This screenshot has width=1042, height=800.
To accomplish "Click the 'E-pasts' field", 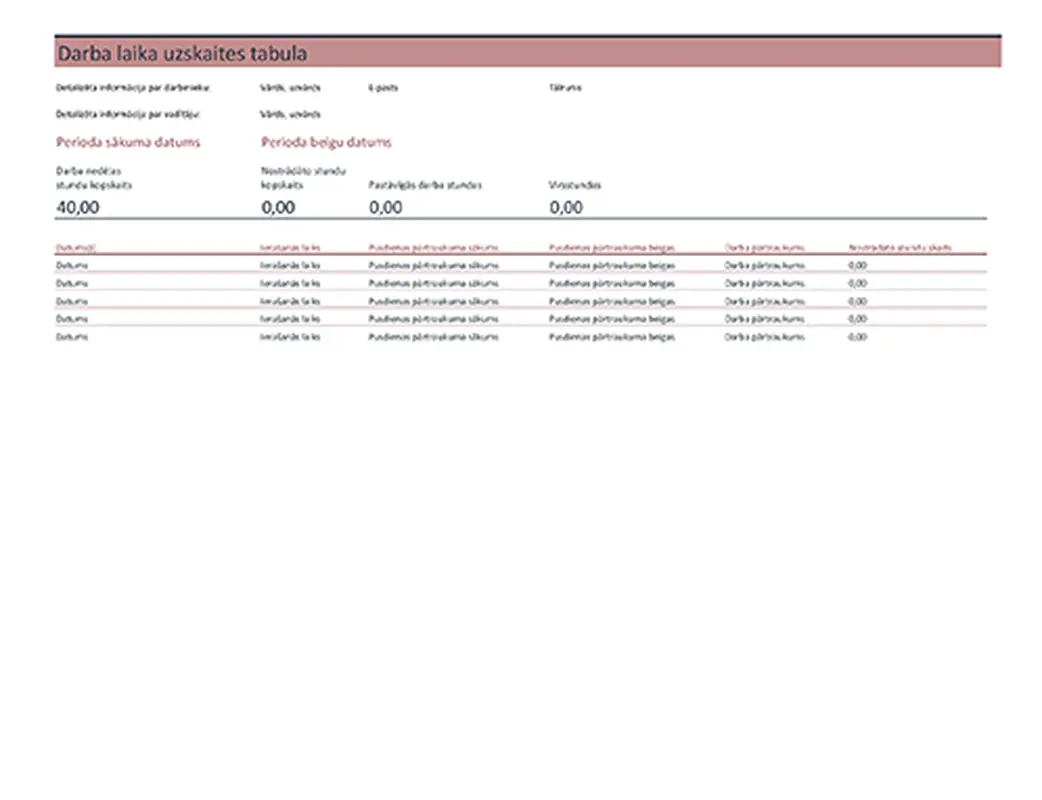I will coord(383,88).
